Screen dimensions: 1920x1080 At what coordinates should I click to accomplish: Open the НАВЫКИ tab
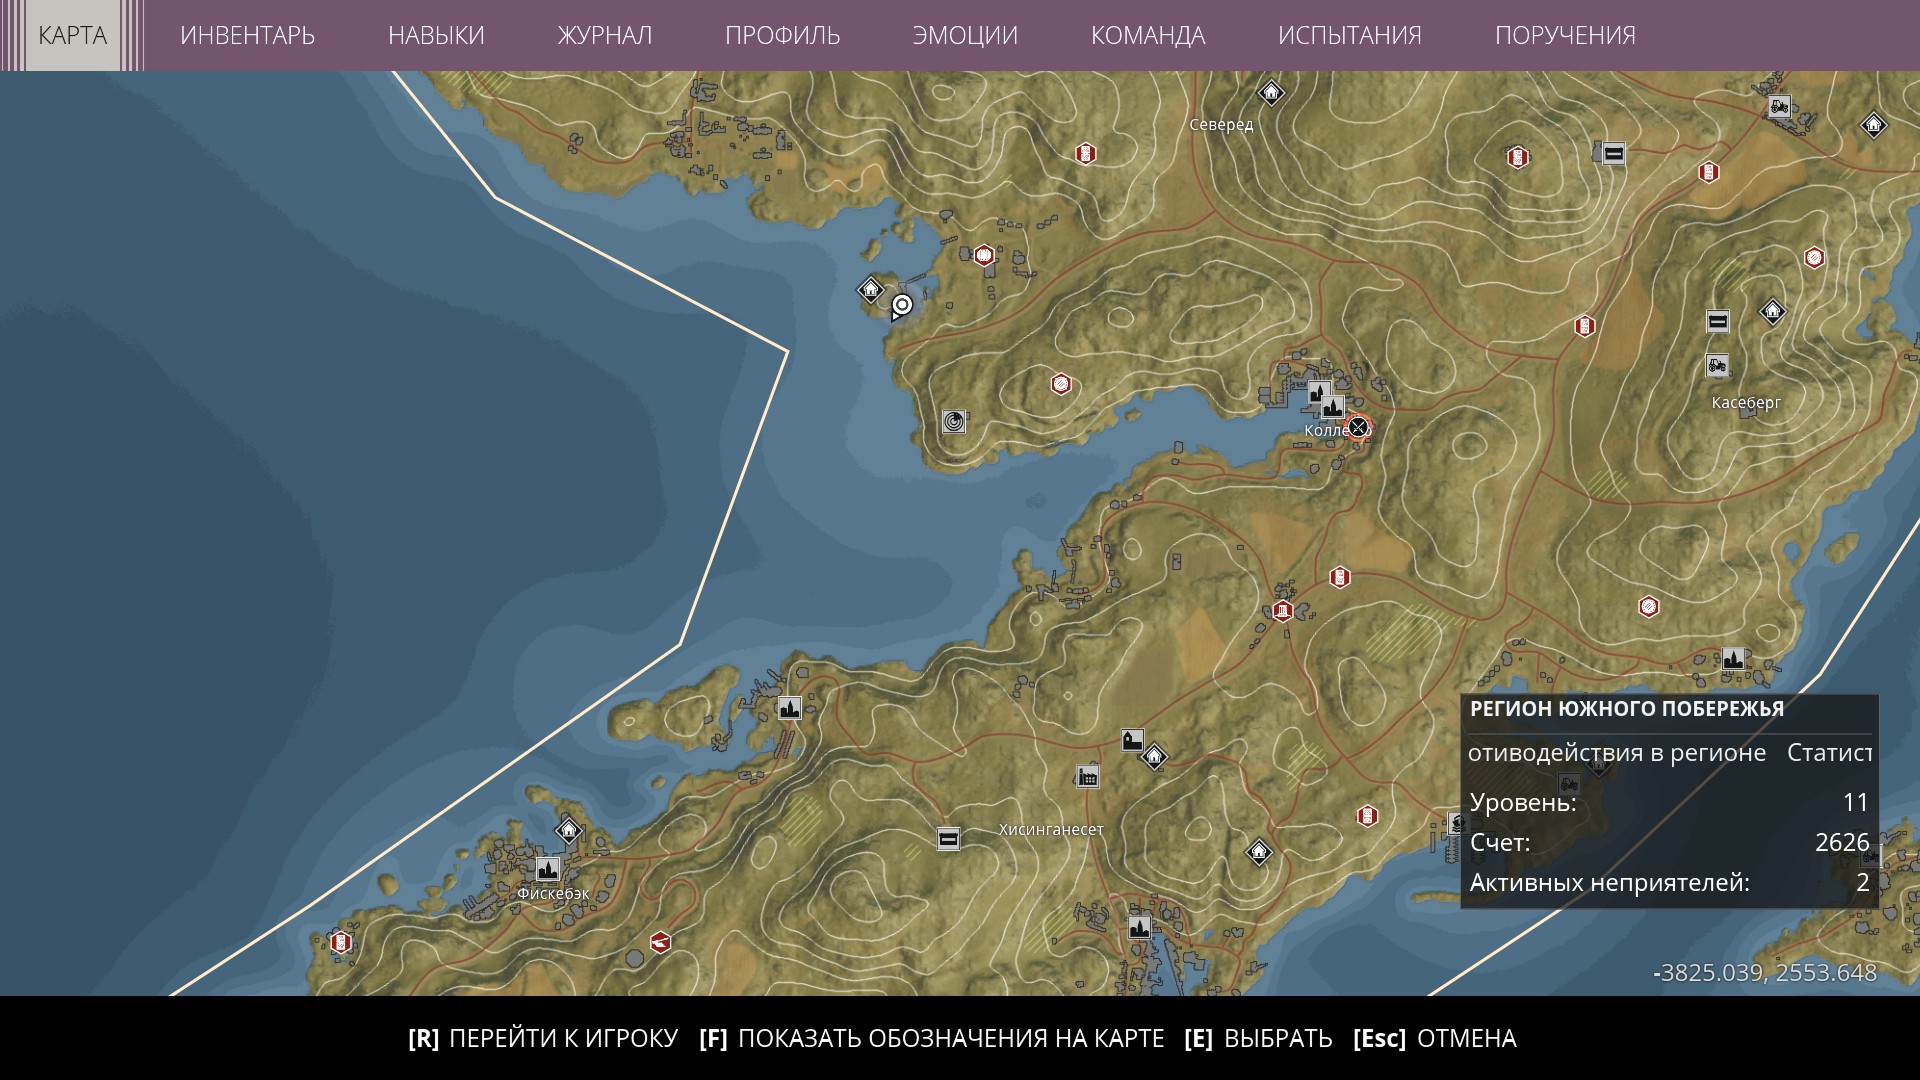pyautogui.click(x=436, y=35)
